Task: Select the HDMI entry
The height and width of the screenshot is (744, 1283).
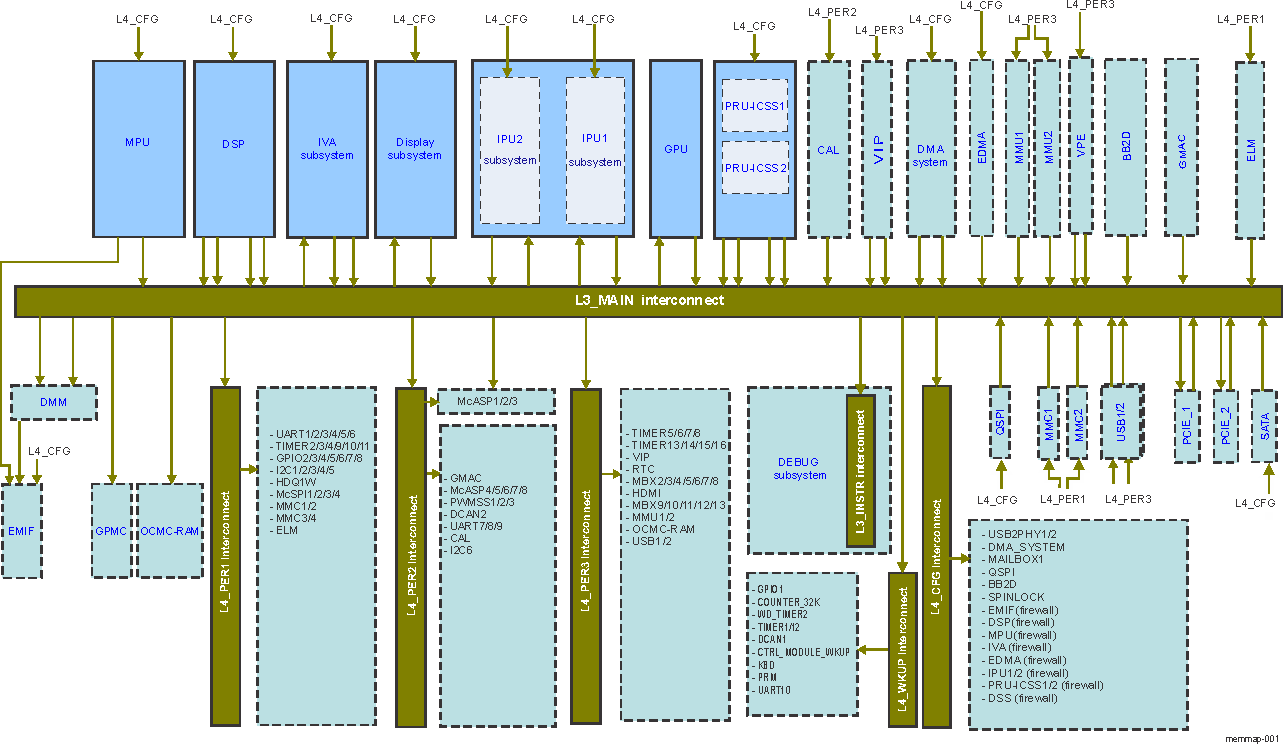Action: 646,493
